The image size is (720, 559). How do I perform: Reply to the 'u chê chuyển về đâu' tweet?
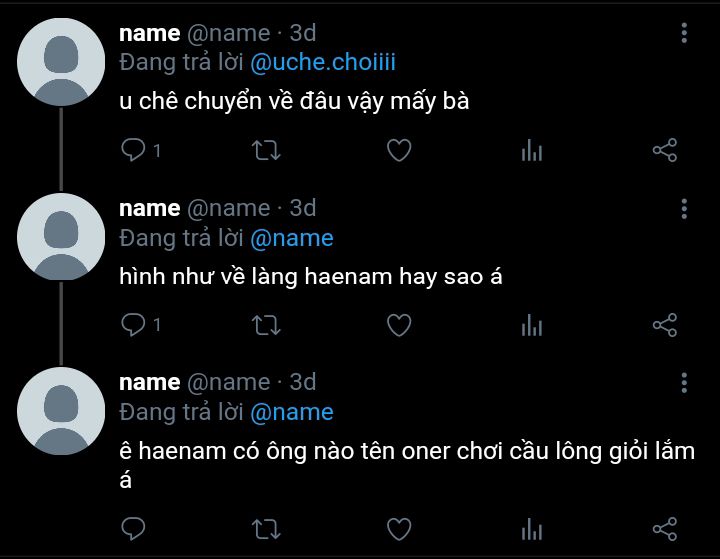133,150
